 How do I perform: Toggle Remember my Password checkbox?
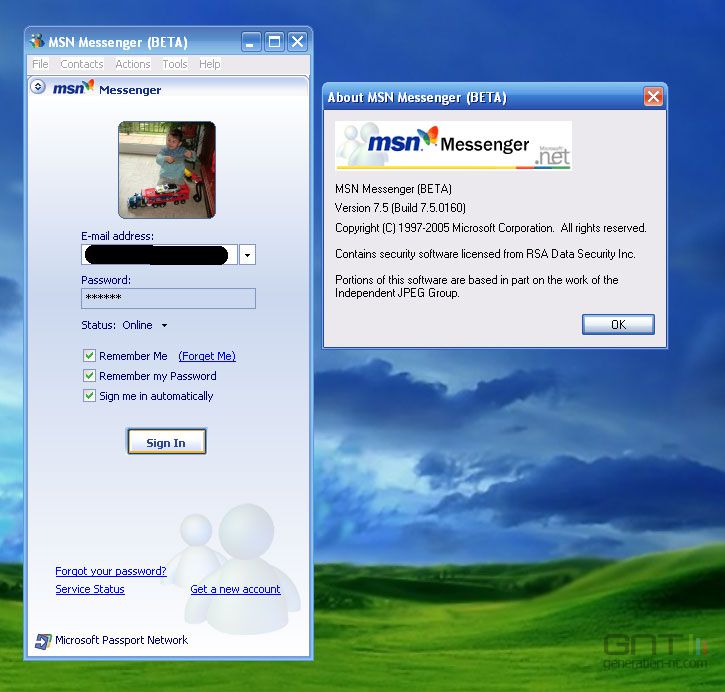coord(89,375)
